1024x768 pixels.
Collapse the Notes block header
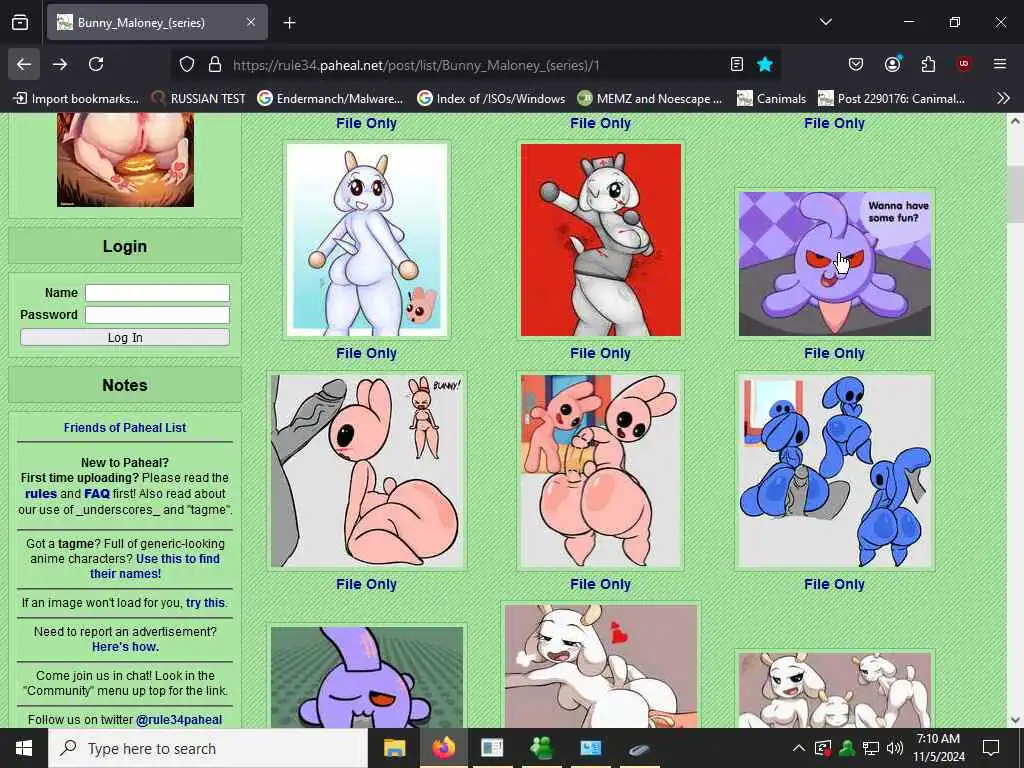125,385
